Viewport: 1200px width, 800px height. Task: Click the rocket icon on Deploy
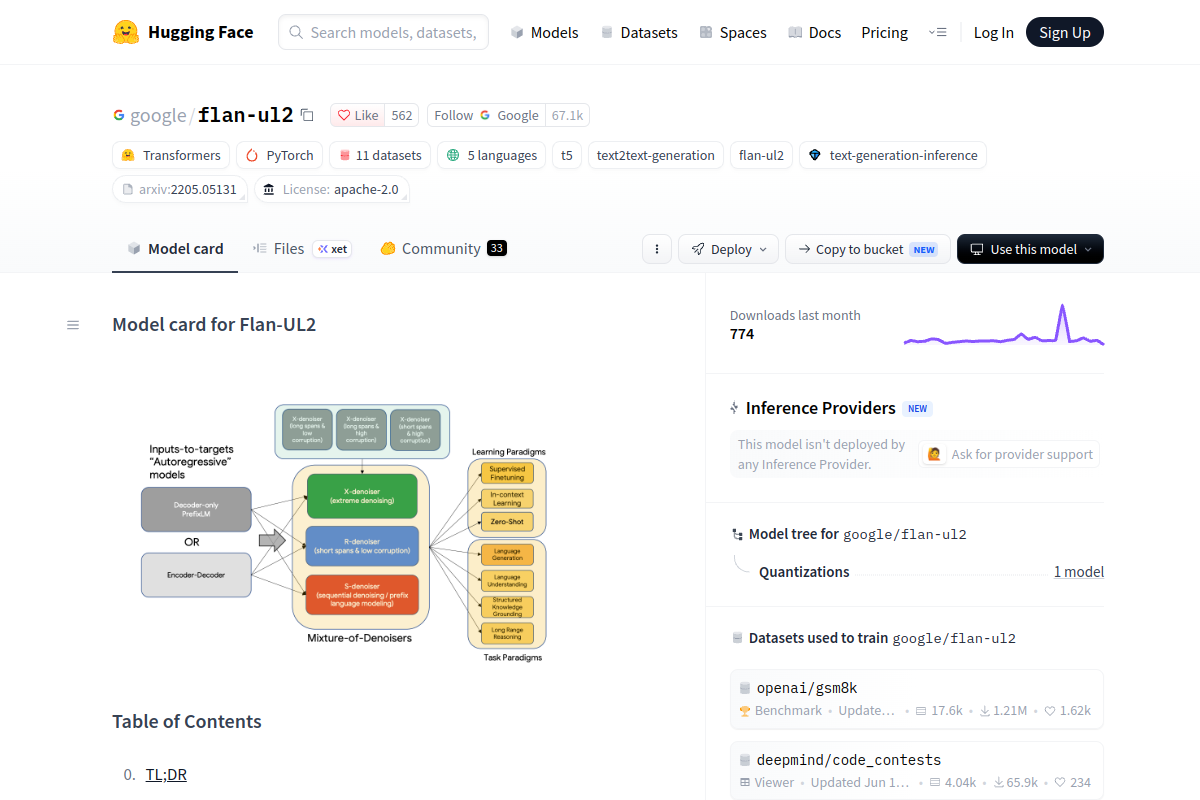(x=697, y=249)
